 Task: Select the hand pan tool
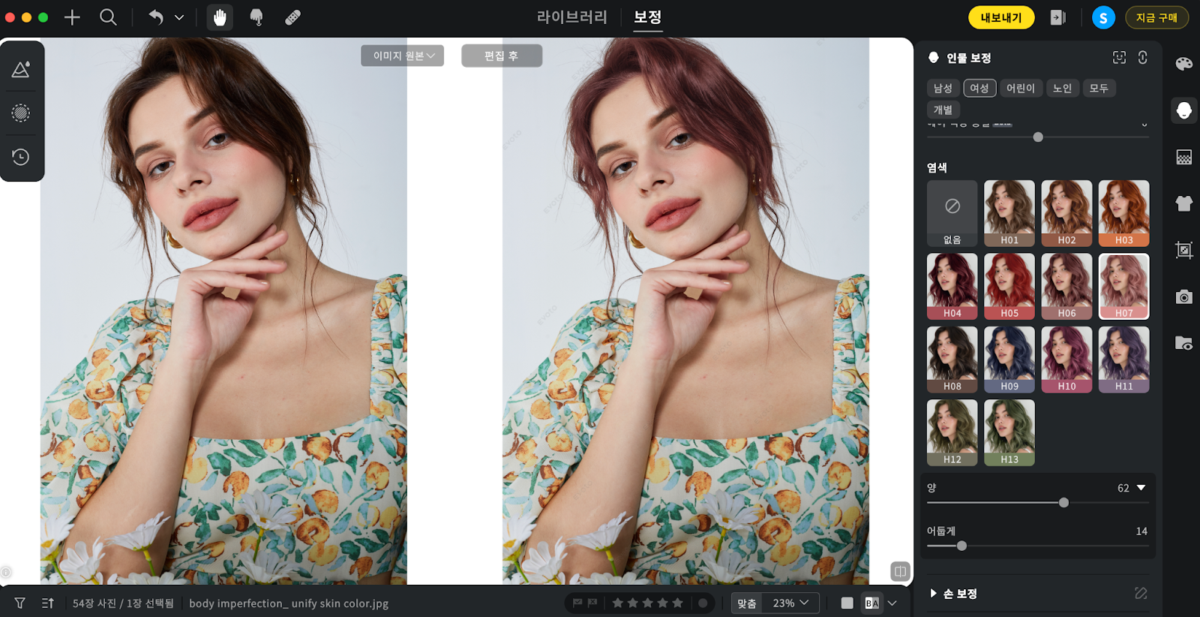pyautogui.click(x=220, y=17)
